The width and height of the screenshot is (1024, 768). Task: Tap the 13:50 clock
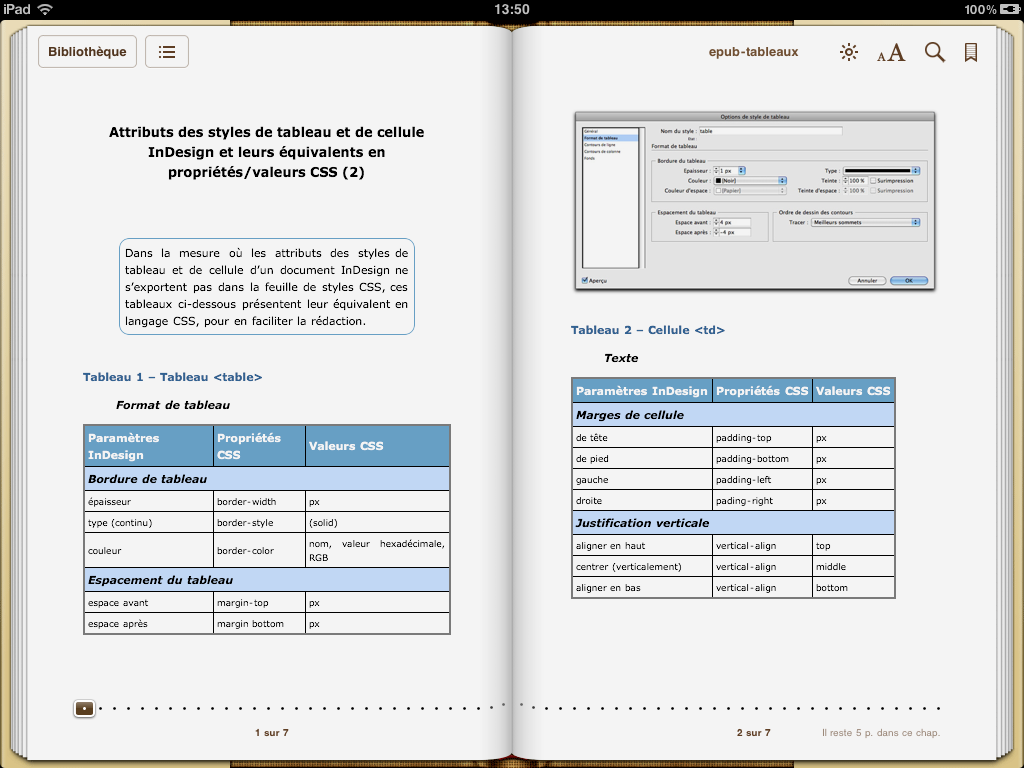pyautogui.click(x=512, y=9)
